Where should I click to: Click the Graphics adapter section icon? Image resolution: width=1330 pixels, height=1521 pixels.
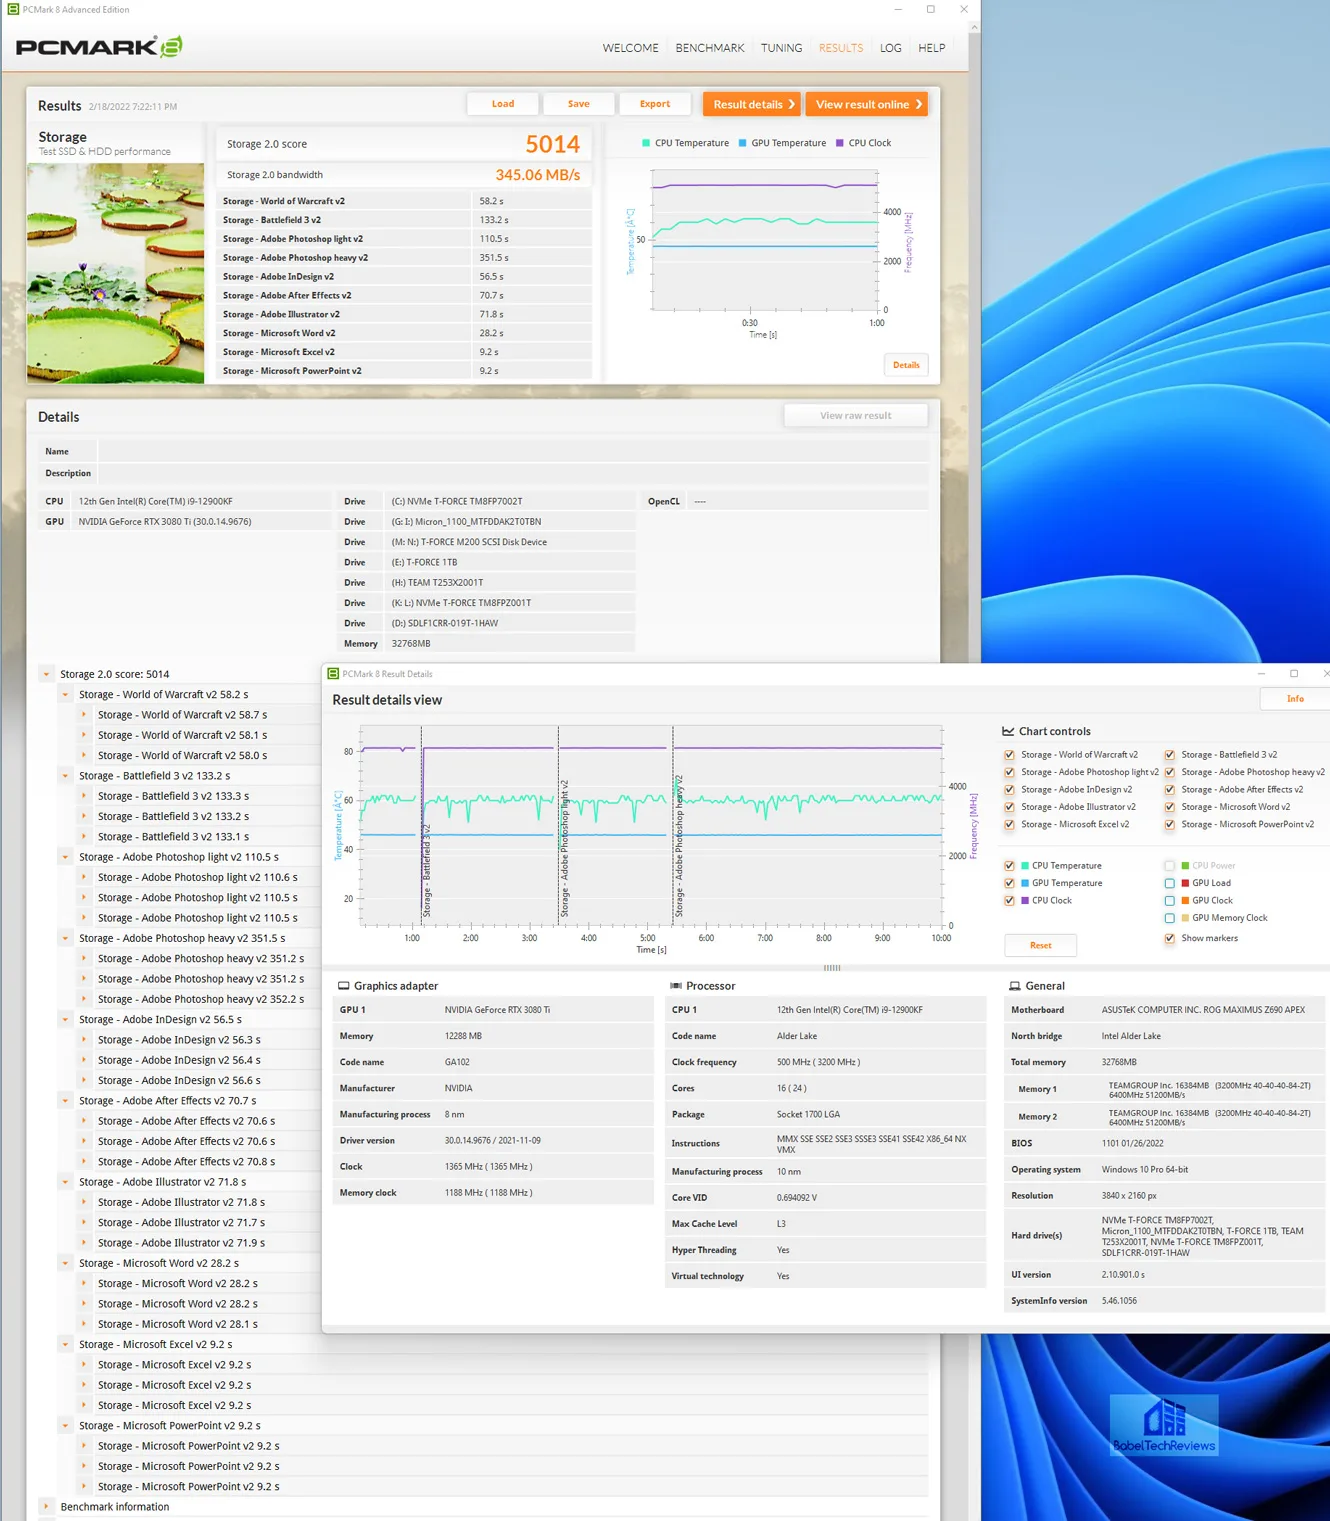point(344,986)
